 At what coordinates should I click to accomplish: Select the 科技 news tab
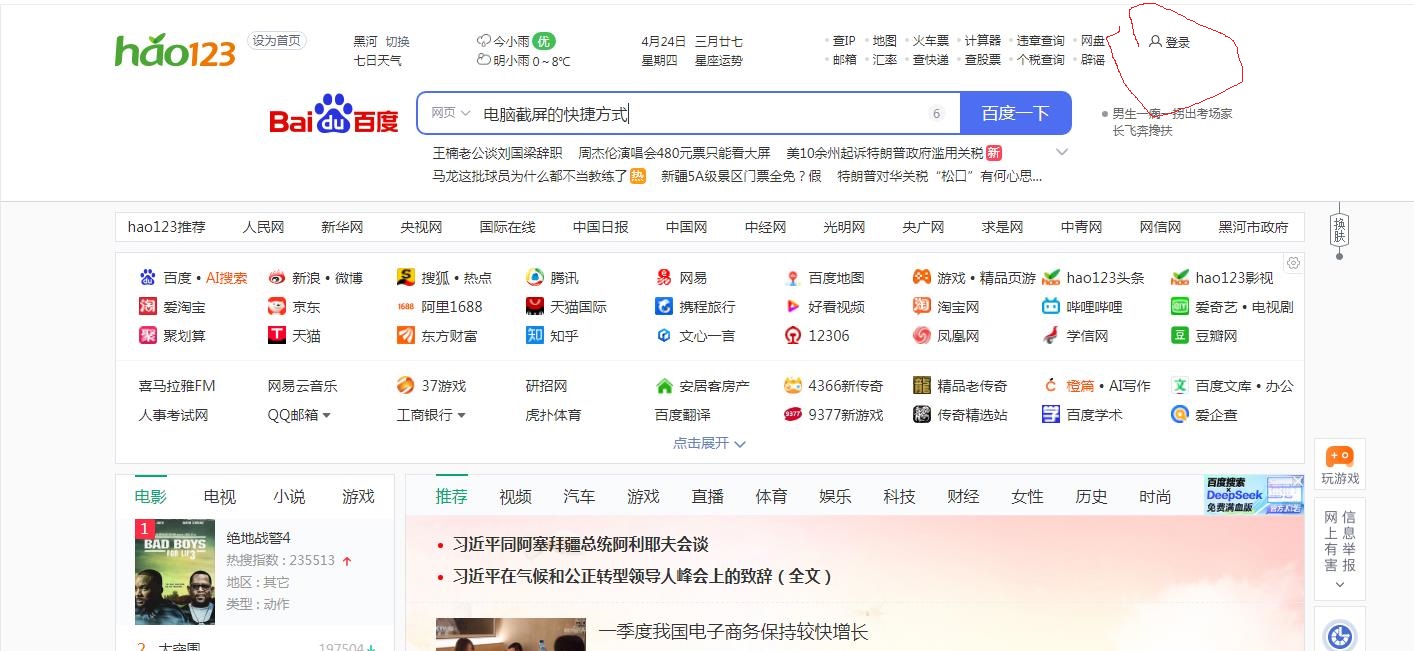pyautogui.click(x=899, y=496)
